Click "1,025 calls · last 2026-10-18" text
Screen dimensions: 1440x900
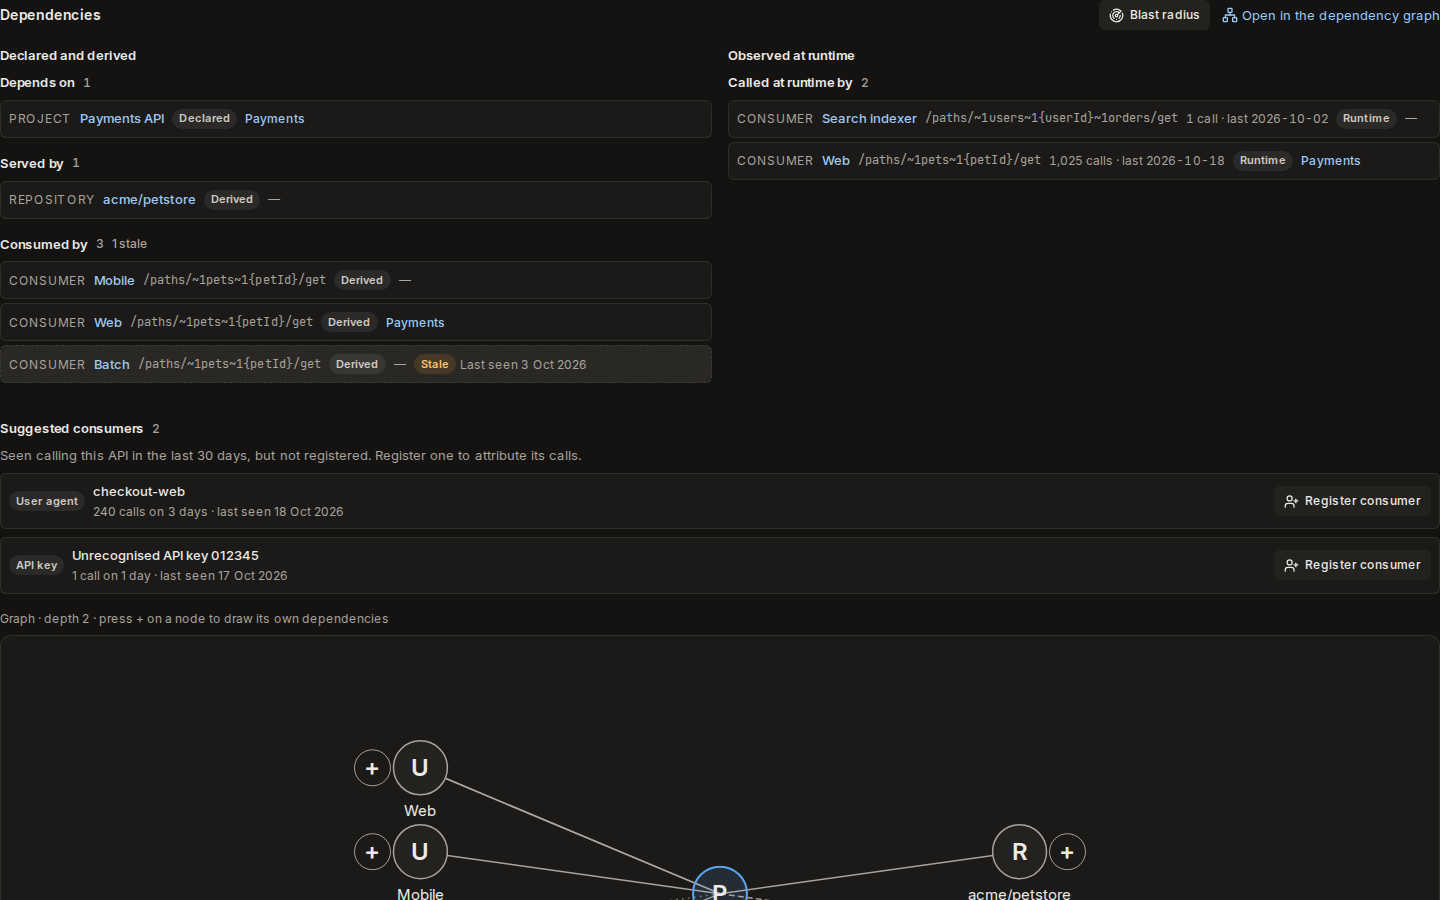tap(1137, 161)
